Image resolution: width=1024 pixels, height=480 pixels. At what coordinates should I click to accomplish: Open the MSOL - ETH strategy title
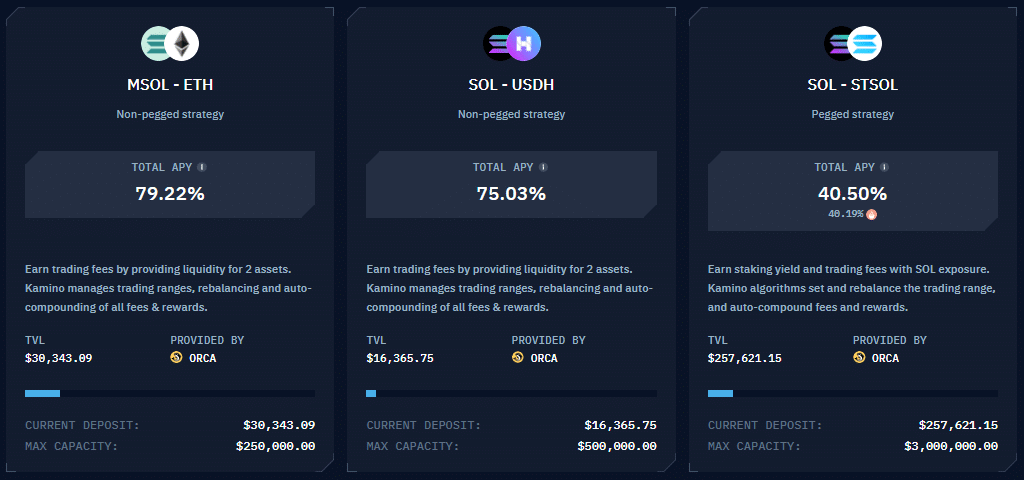[x=170, y=85]
